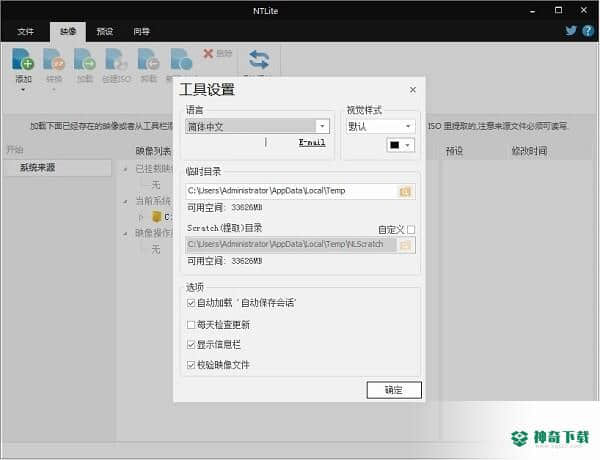This screenshot has width=600, height=460.
Task: Collapse the 已挂载映像 tree group
Action: [x=125, y=169]
